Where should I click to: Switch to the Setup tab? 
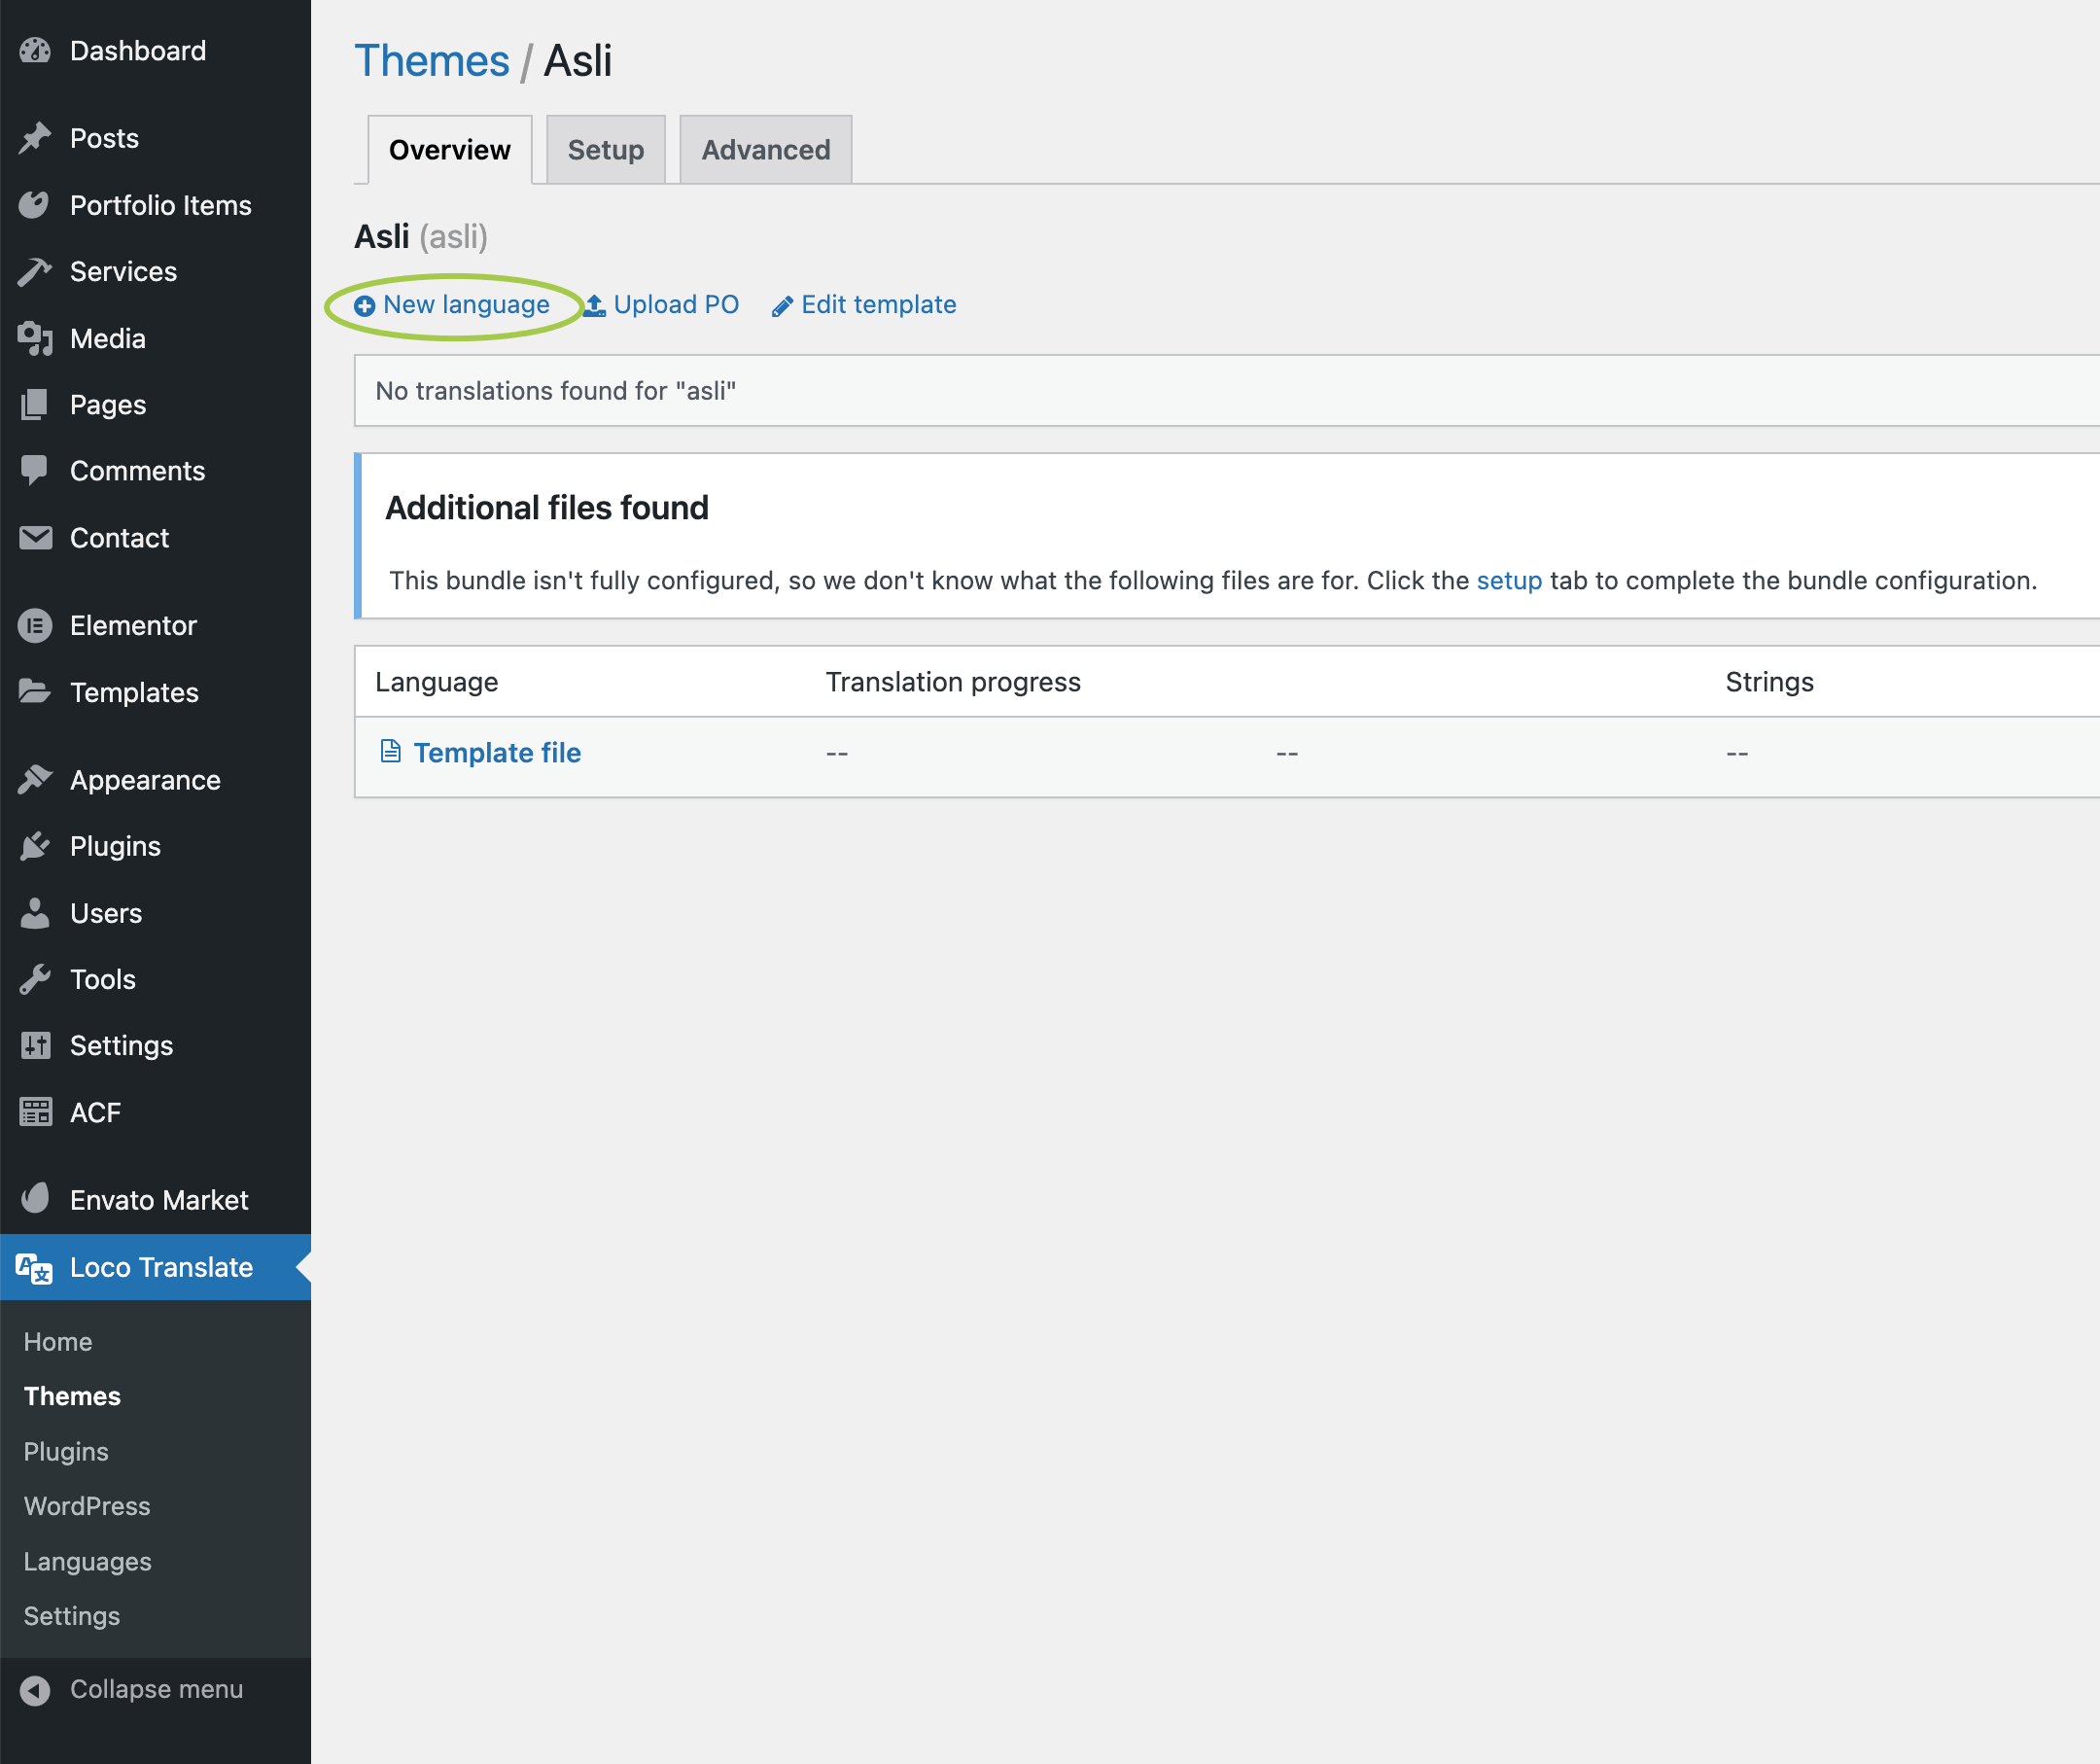point(605,150)
